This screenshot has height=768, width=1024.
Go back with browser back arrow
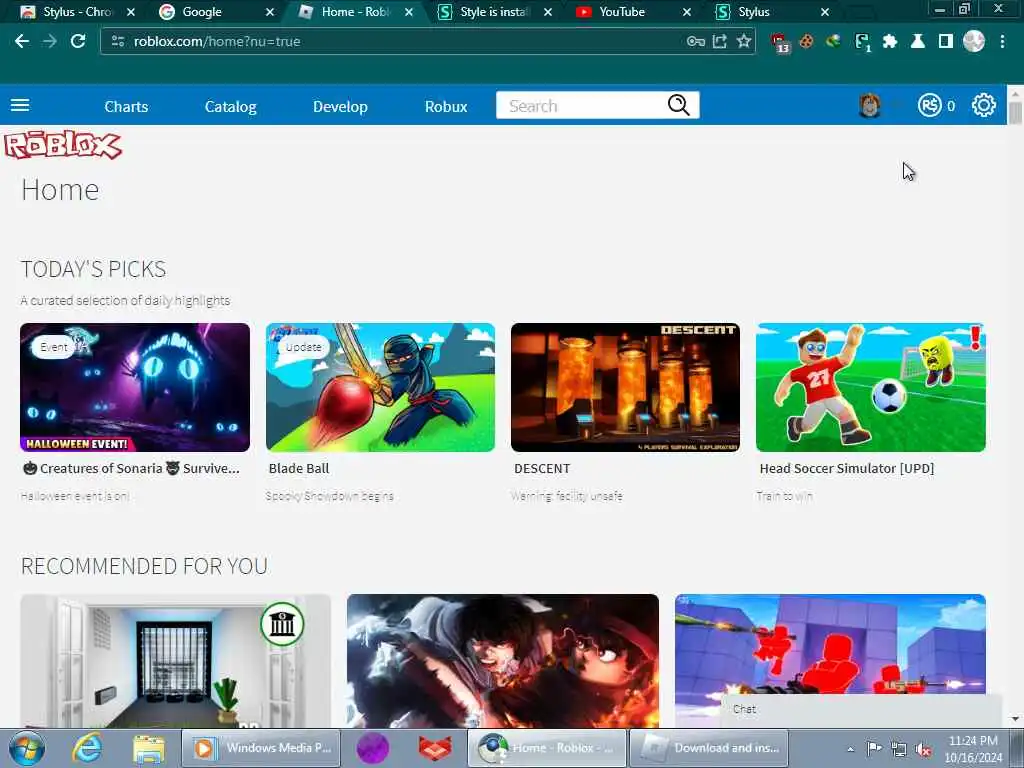[x=22, y=41]
